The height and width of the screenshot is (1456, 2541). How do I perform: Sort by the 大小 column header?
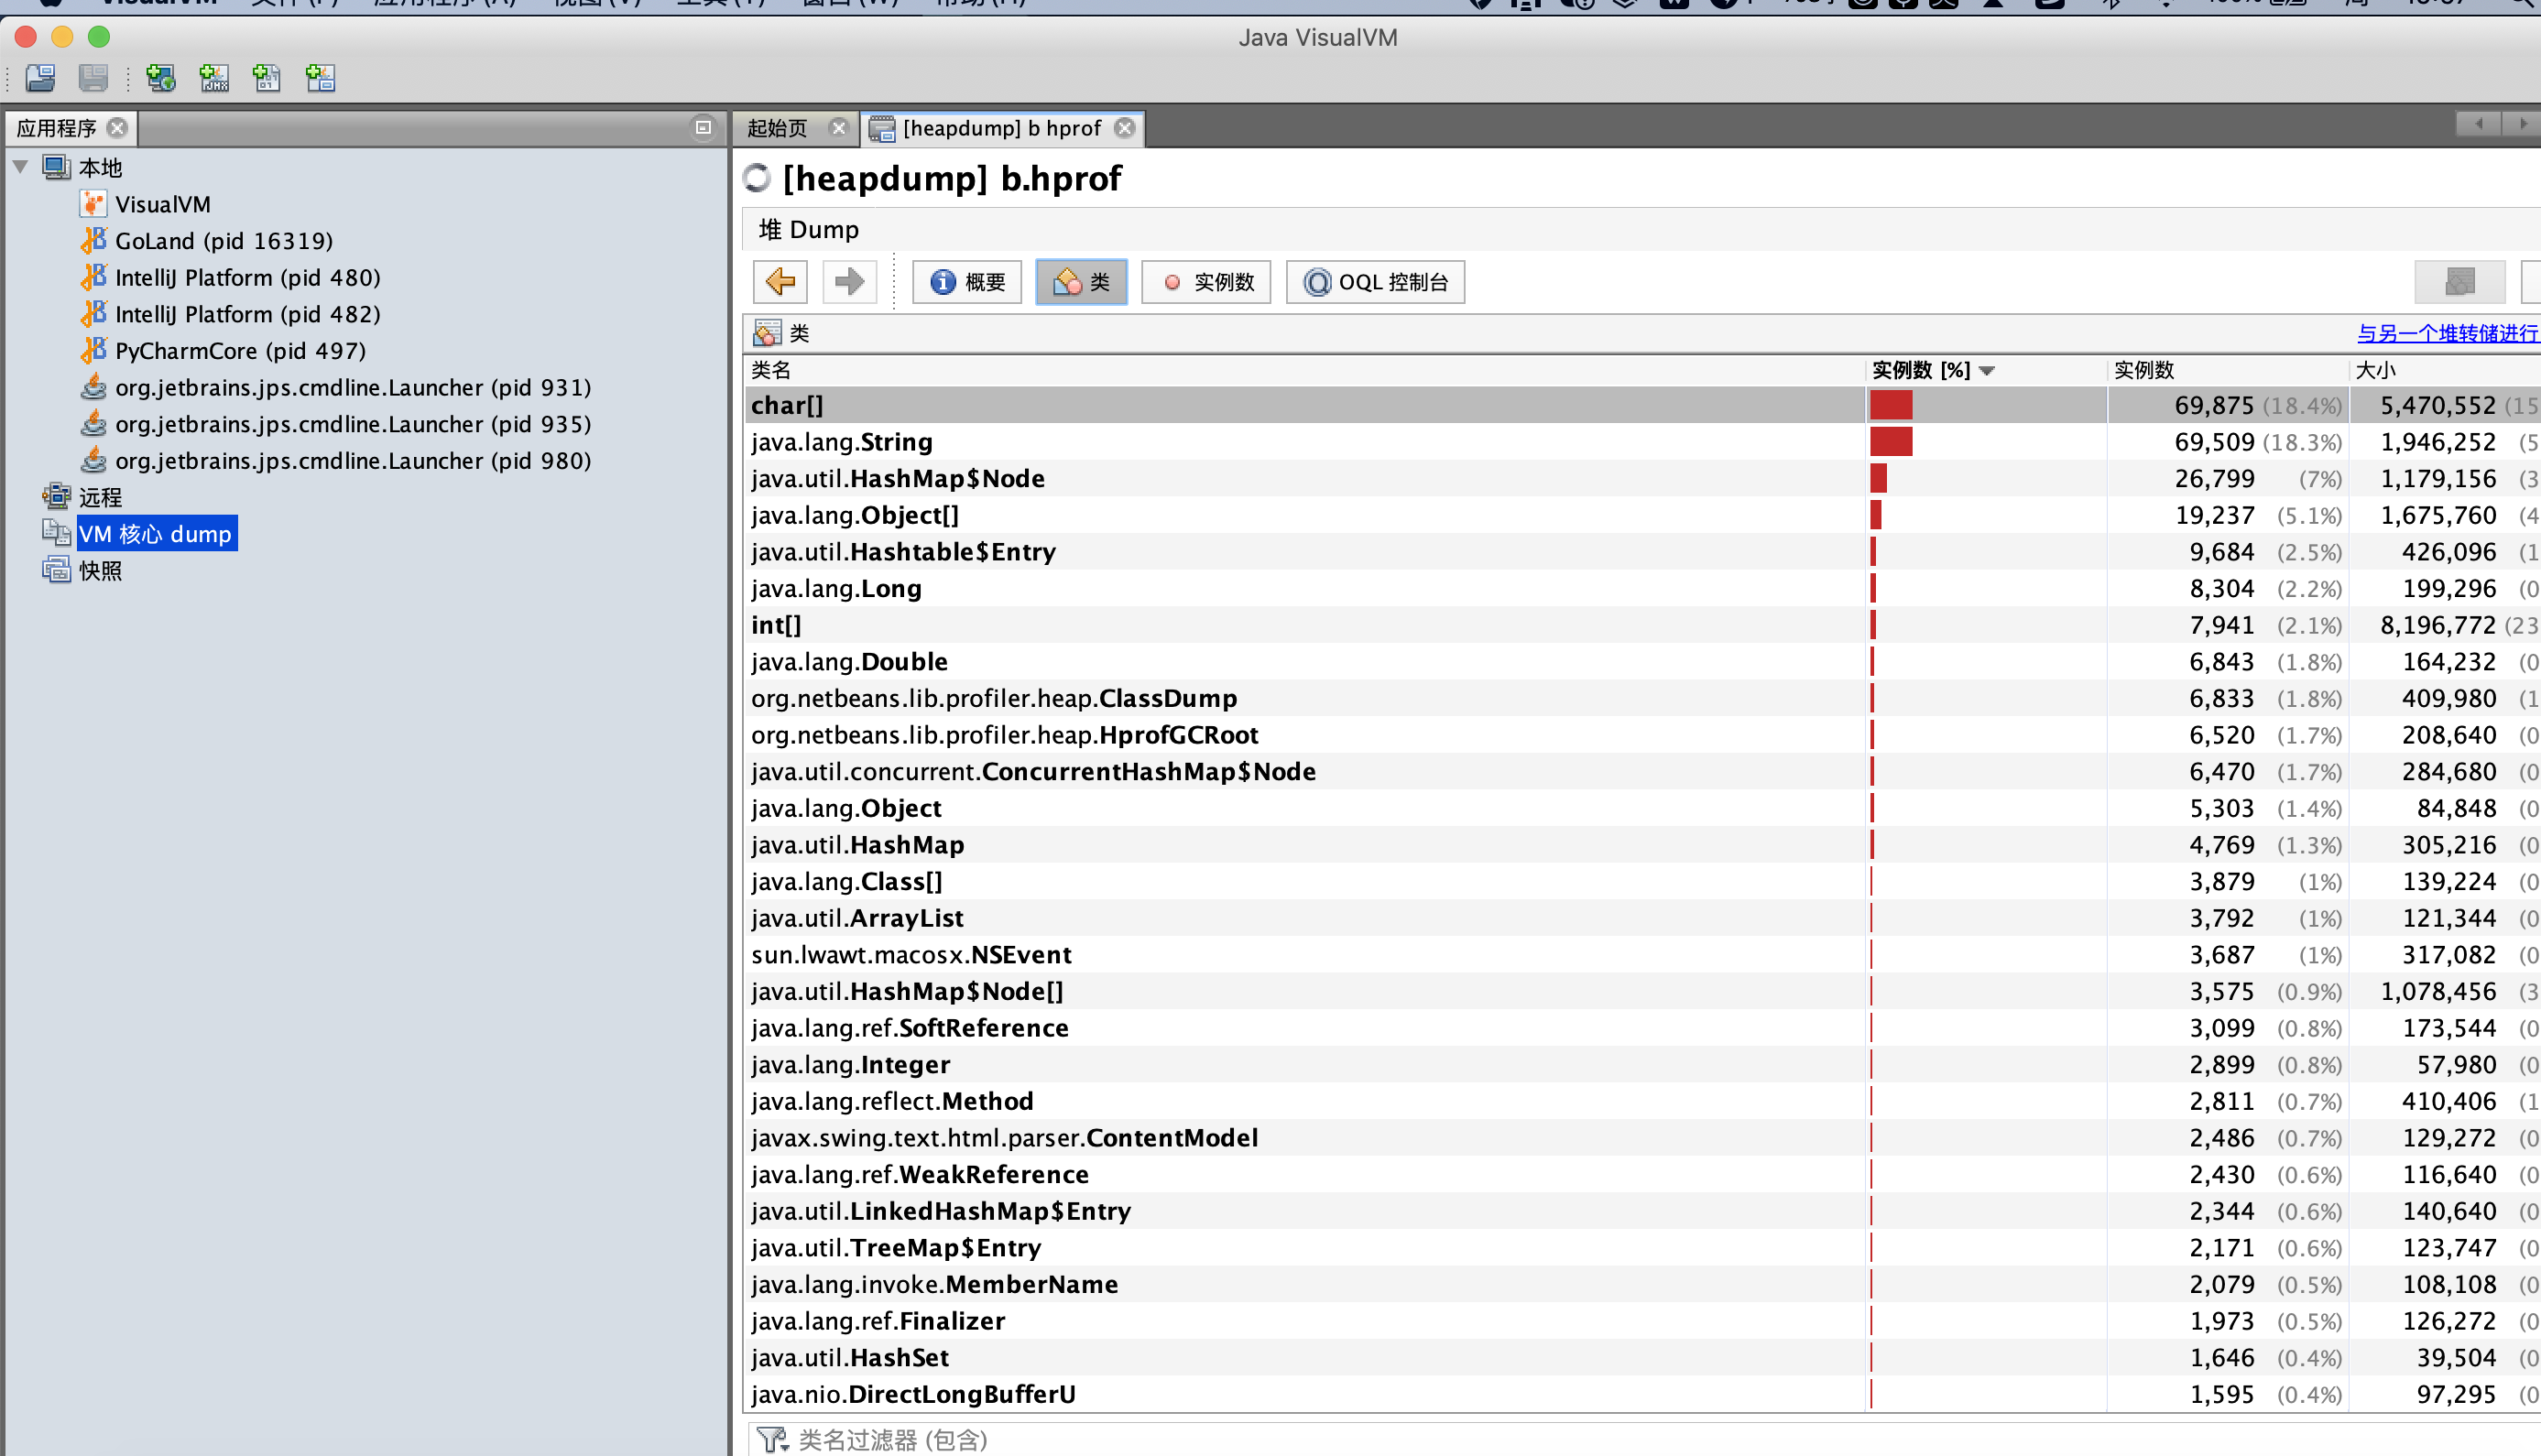point(2445,370)
